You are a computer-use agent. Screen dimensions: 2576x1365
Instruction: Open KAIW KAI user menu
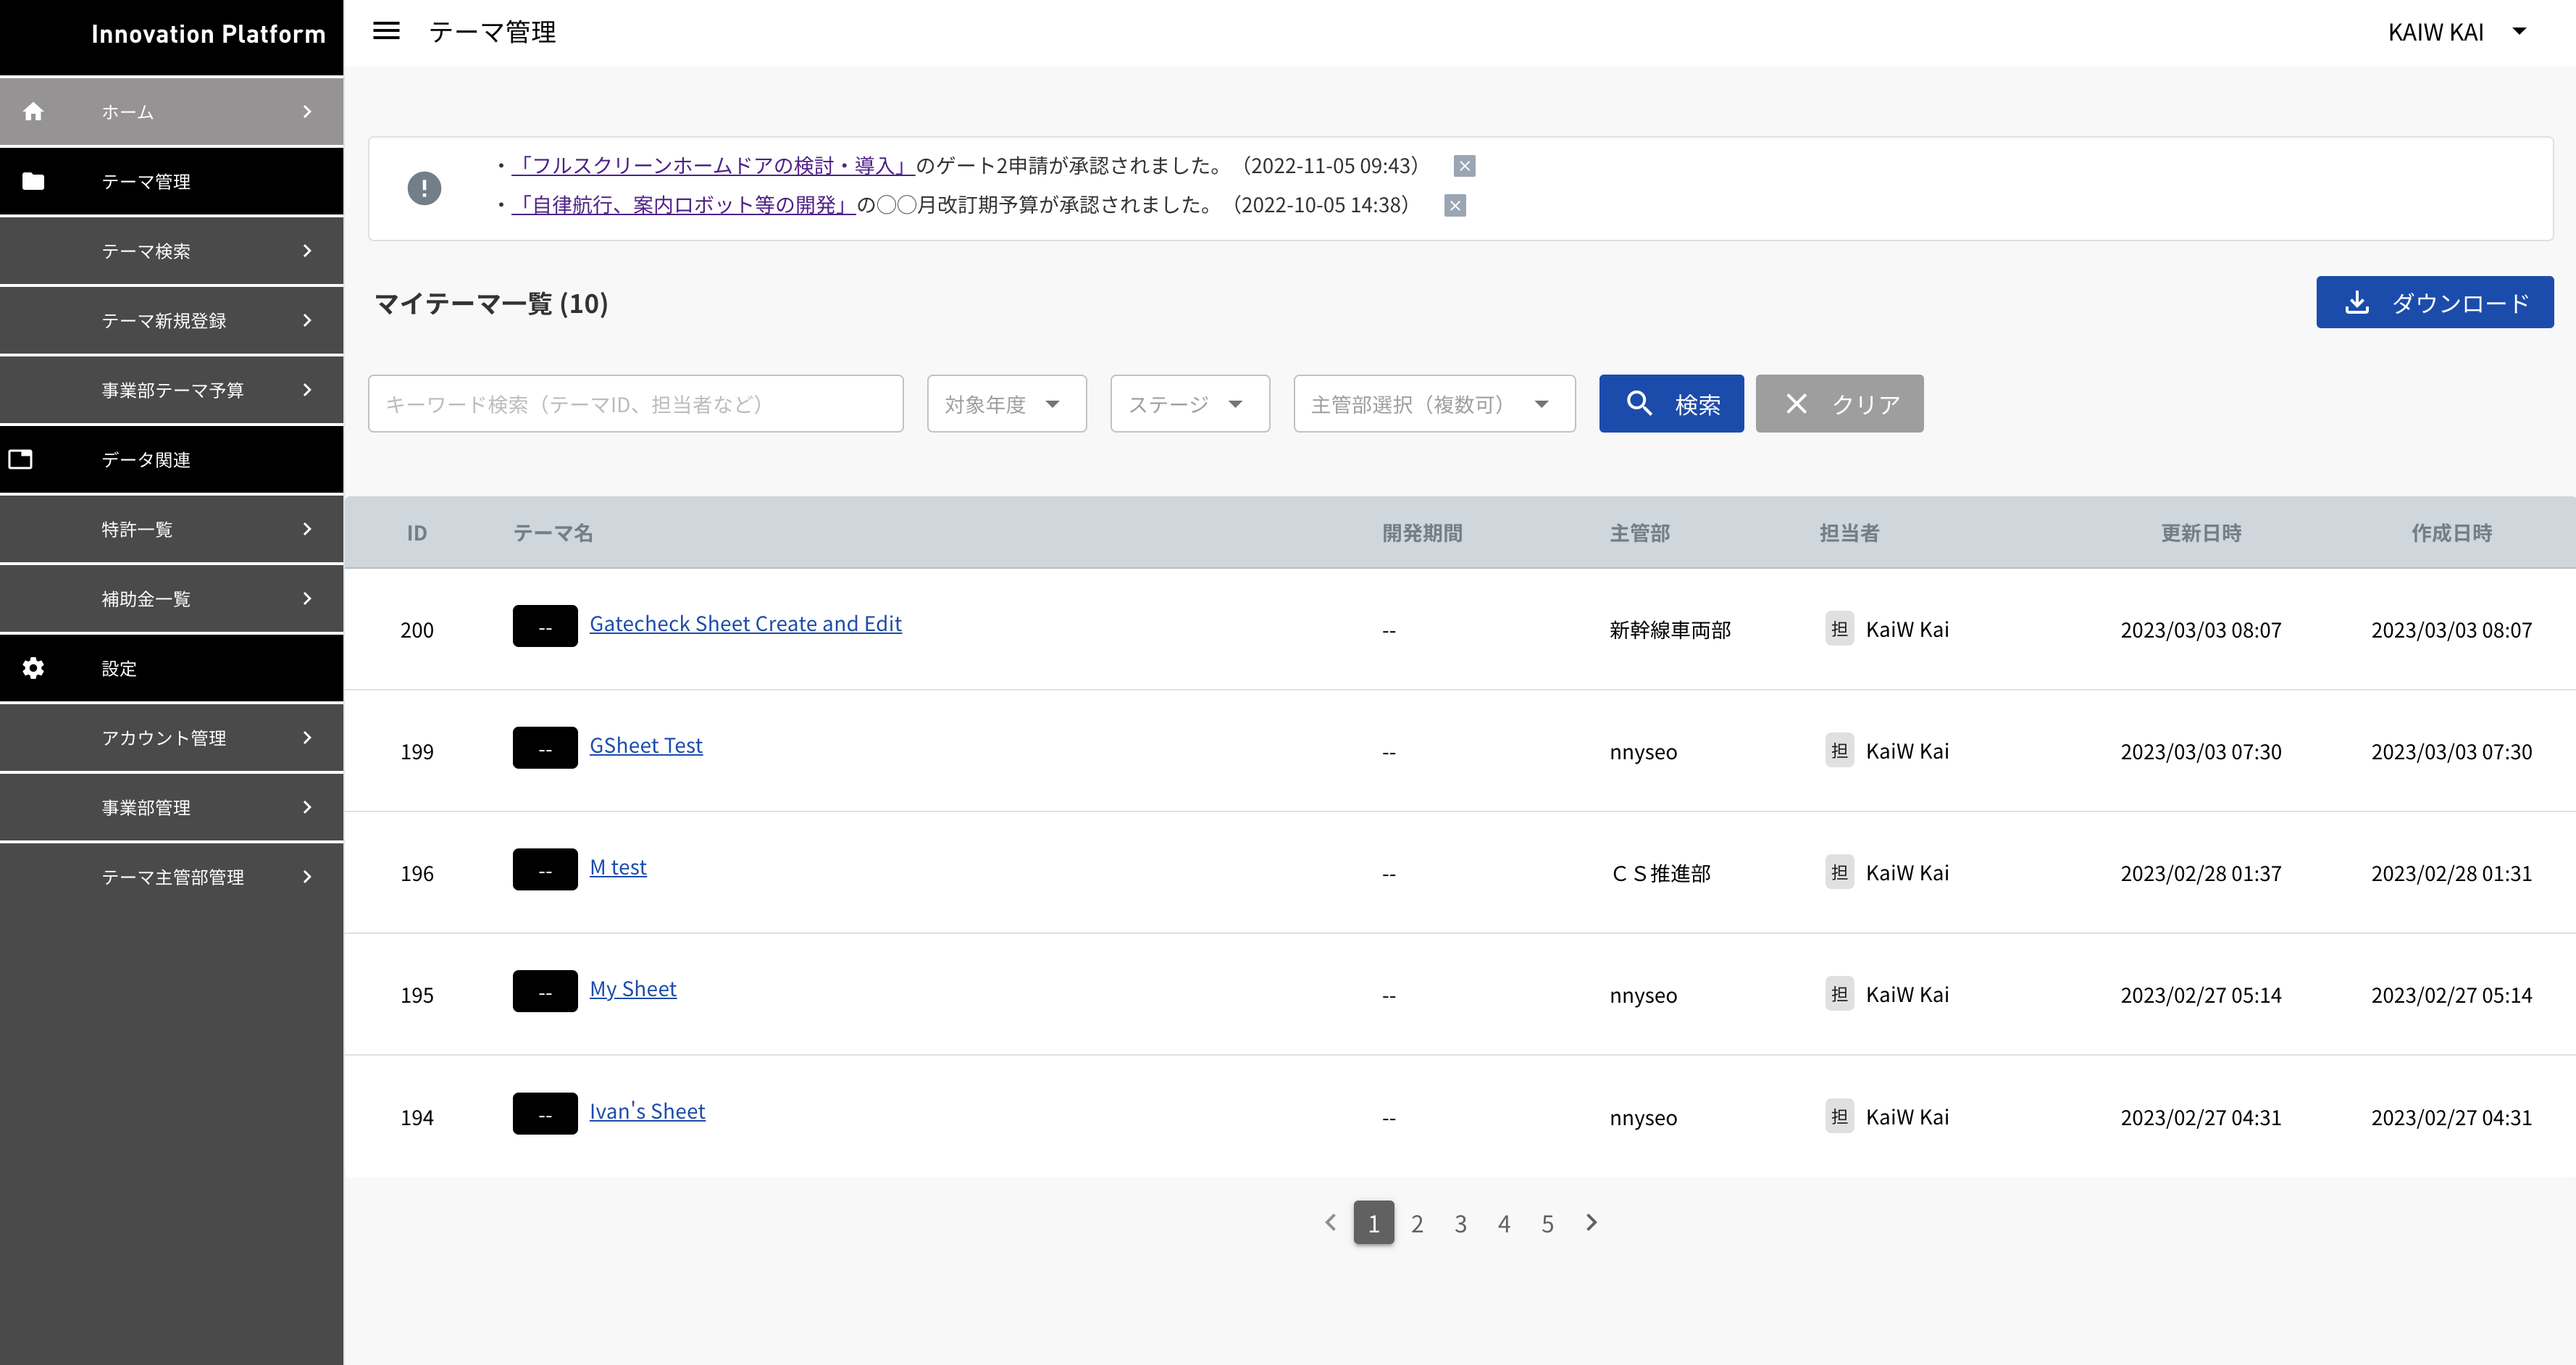pos(2456,32)
